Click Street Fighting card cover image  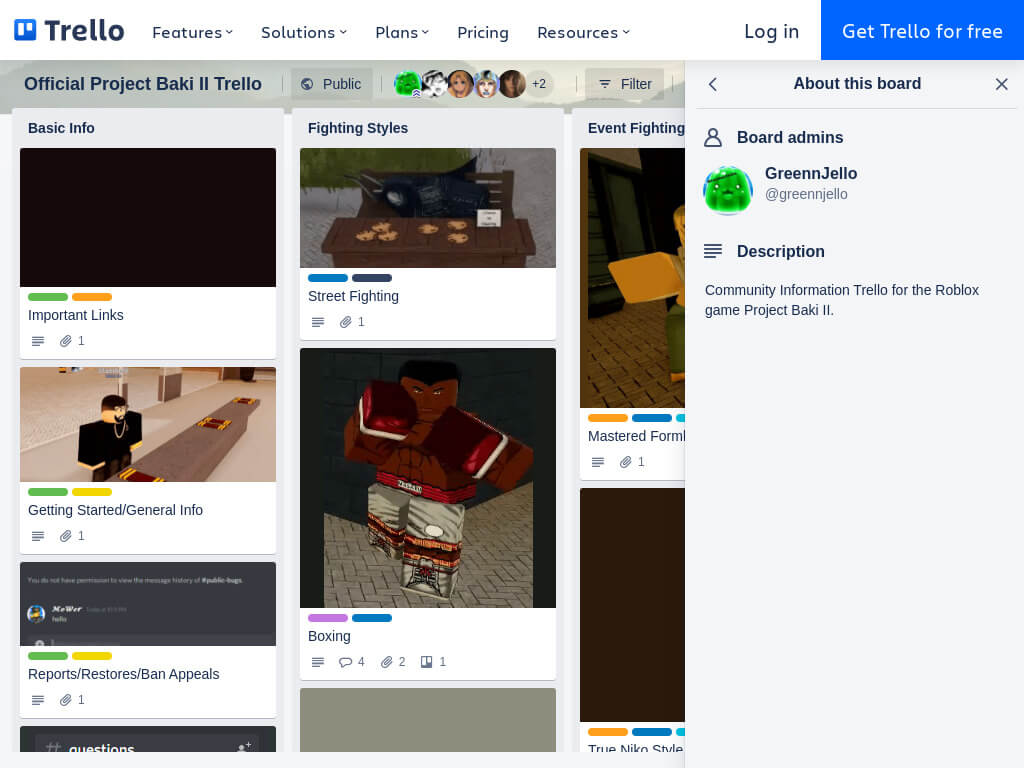click(x=428, y=208)
